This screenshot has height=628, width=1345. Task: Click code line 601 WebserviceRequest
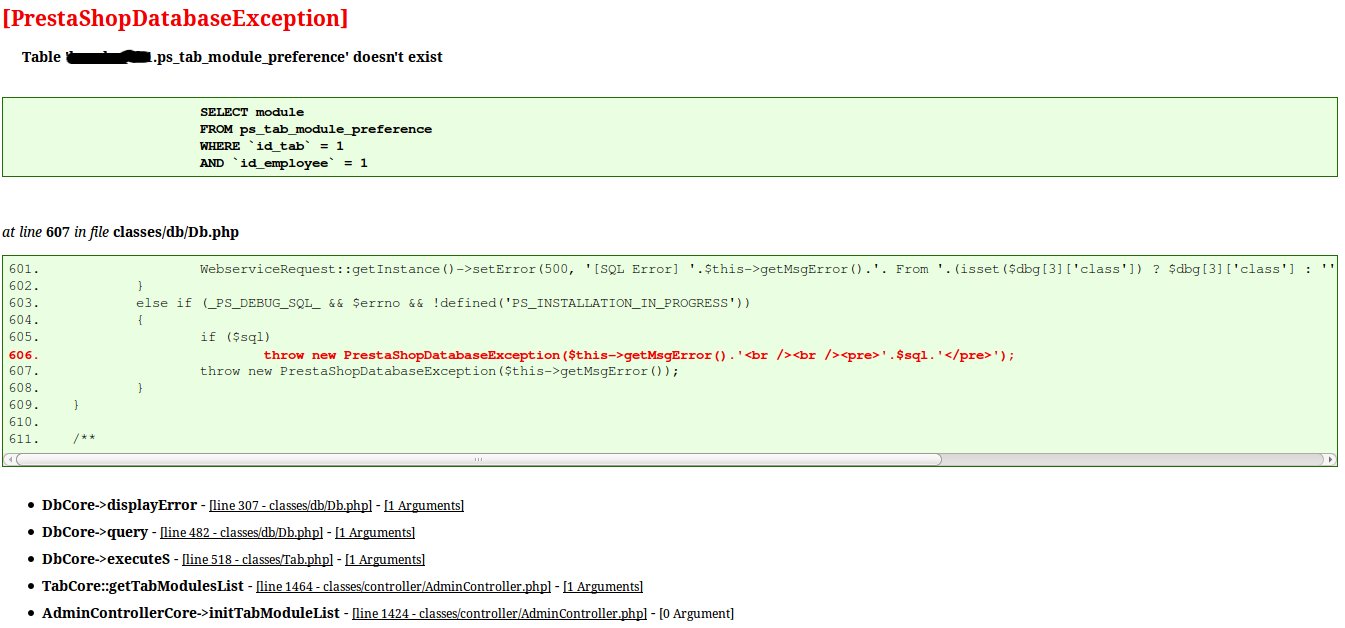tap(768, 269)
